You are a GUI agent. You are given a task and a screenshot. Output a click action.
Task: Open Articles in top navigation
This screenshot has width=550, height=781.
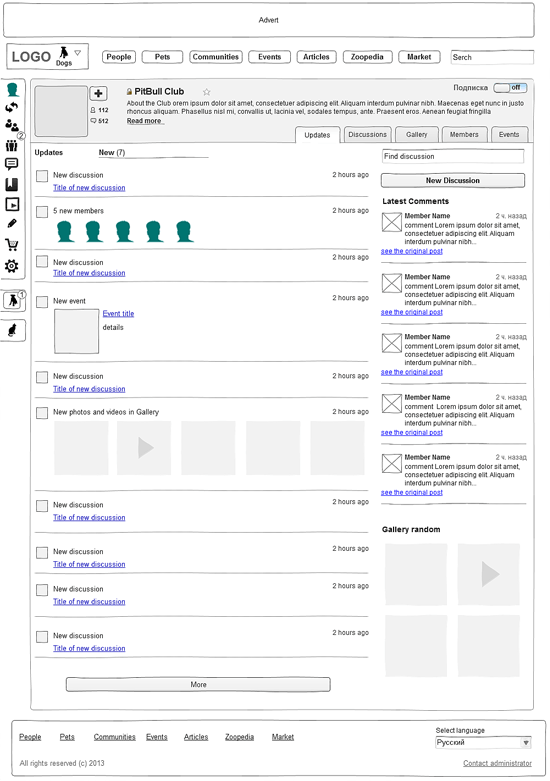(x=316, y=57)
